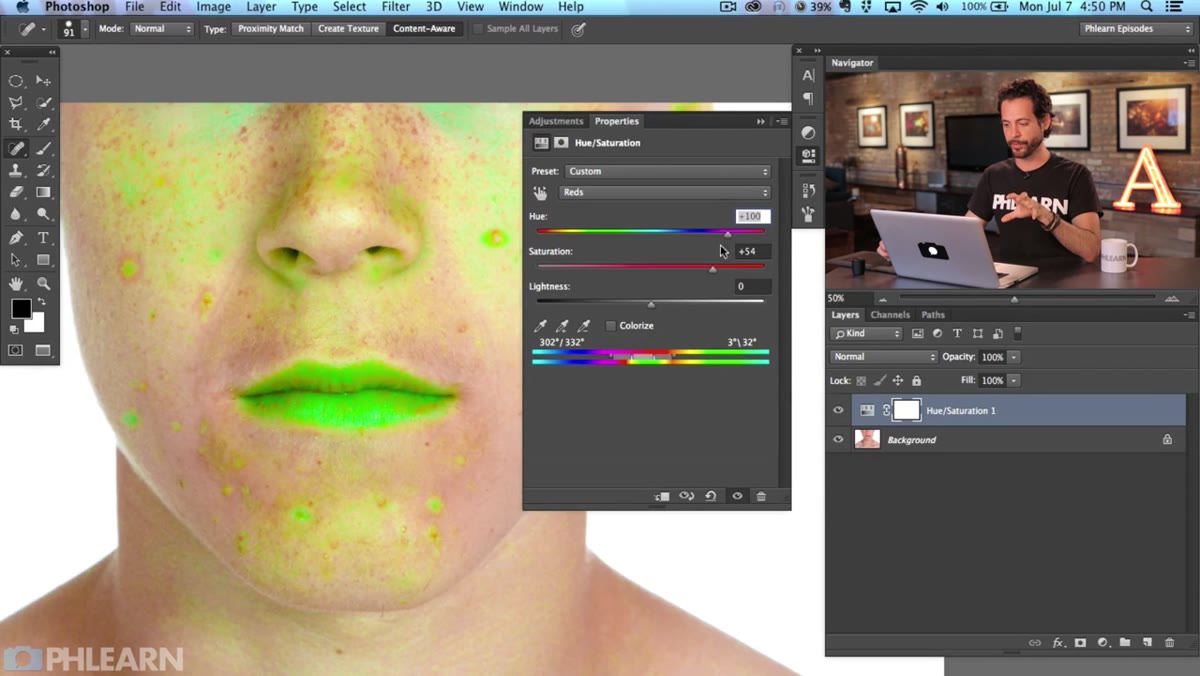Select the Zoom tool
Viewport: 1200px width, 676px height.
pos(43,283)
